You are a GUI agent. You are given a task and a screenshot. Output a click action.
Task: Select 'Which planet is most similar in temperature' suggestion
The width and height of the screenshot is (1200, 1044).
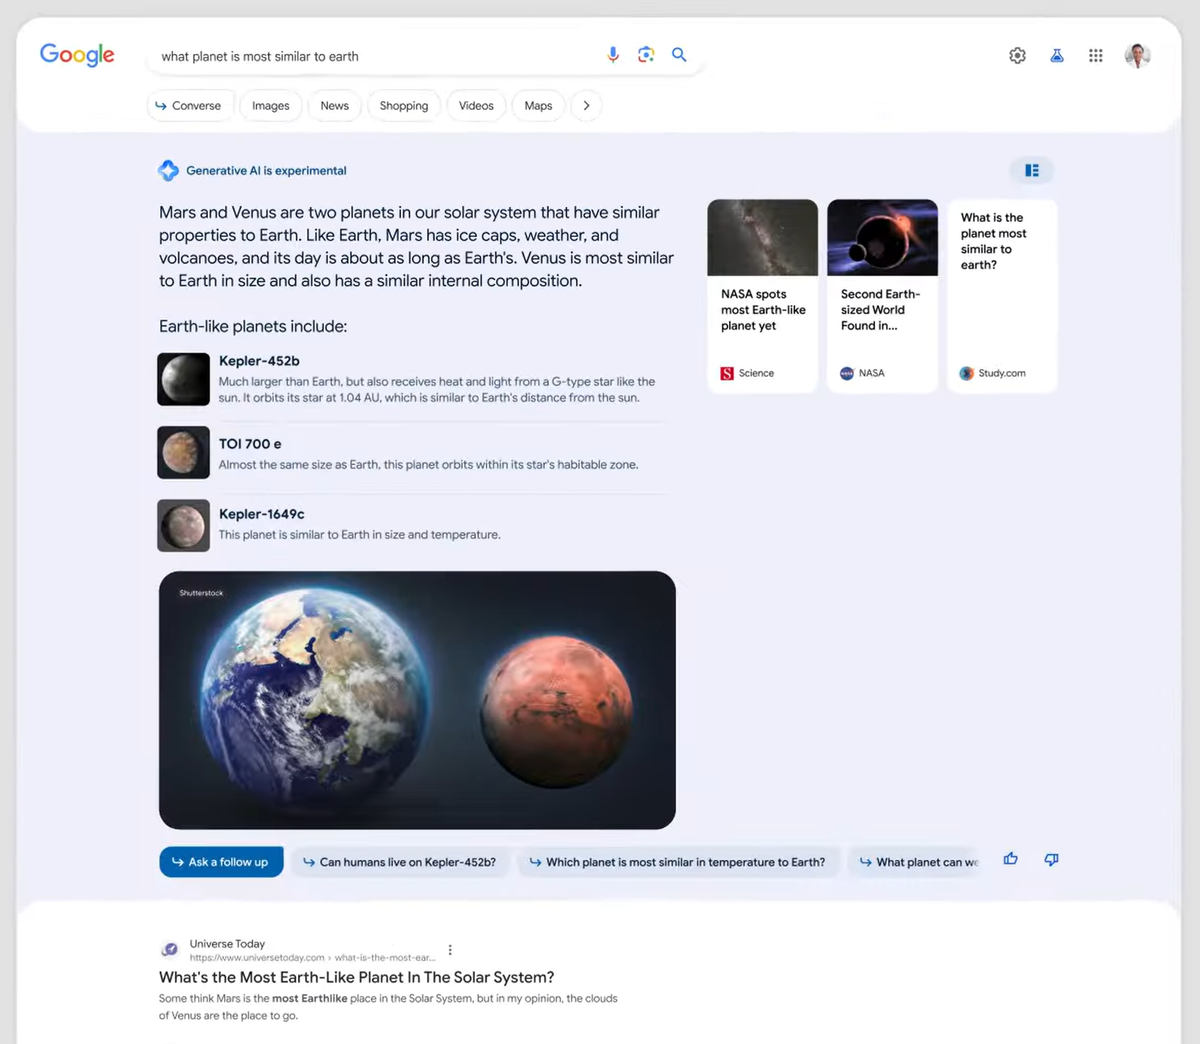click(677, 862)
